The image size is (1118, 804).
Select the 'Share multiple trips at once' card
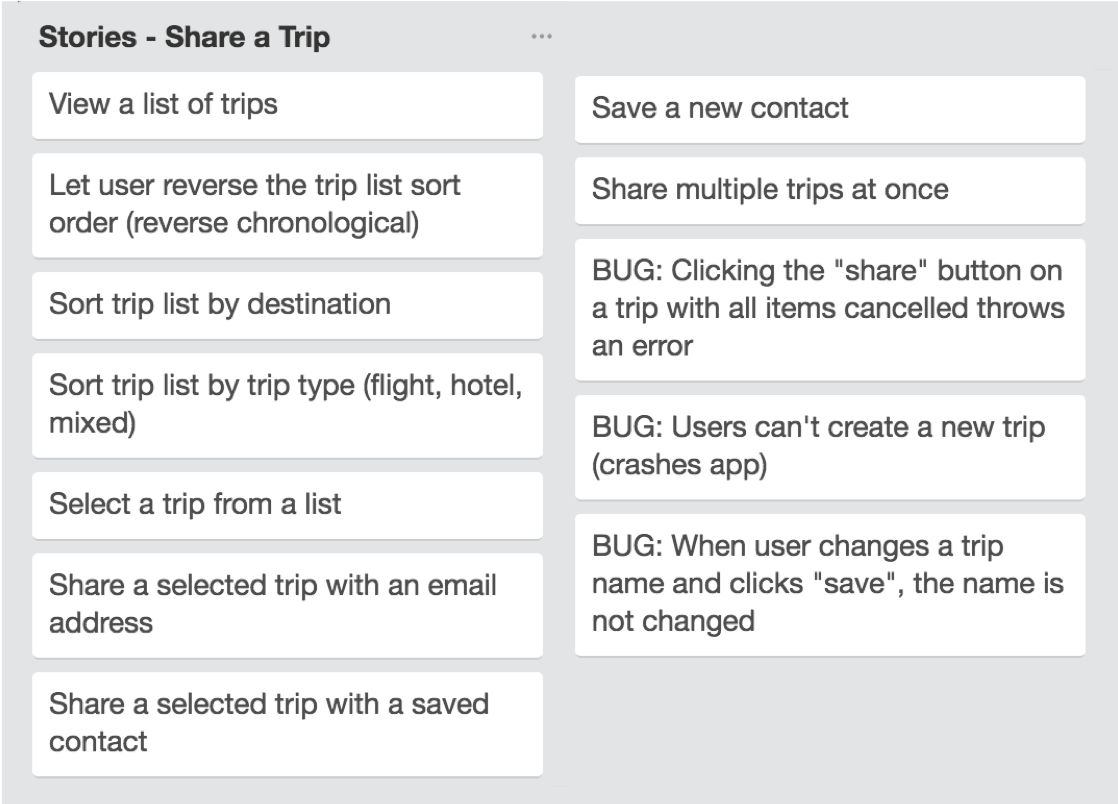tap(829, 189)
